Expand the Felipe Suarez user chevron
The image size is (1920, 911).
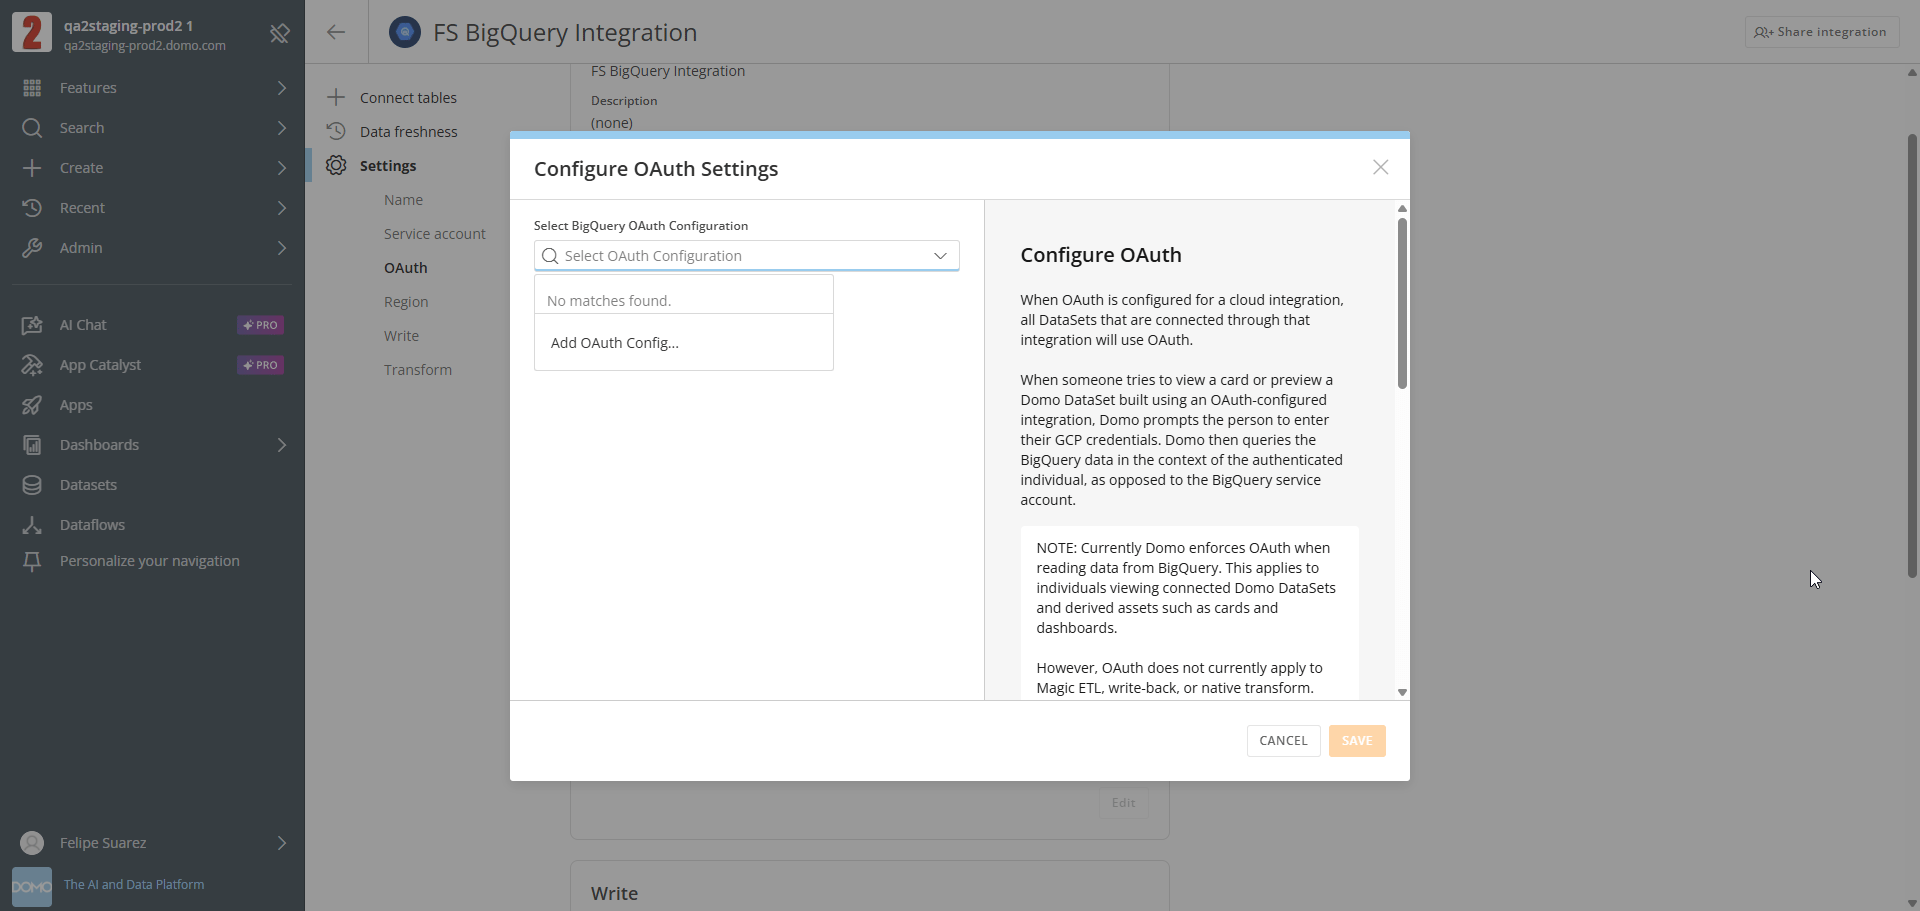click(282, 843)
